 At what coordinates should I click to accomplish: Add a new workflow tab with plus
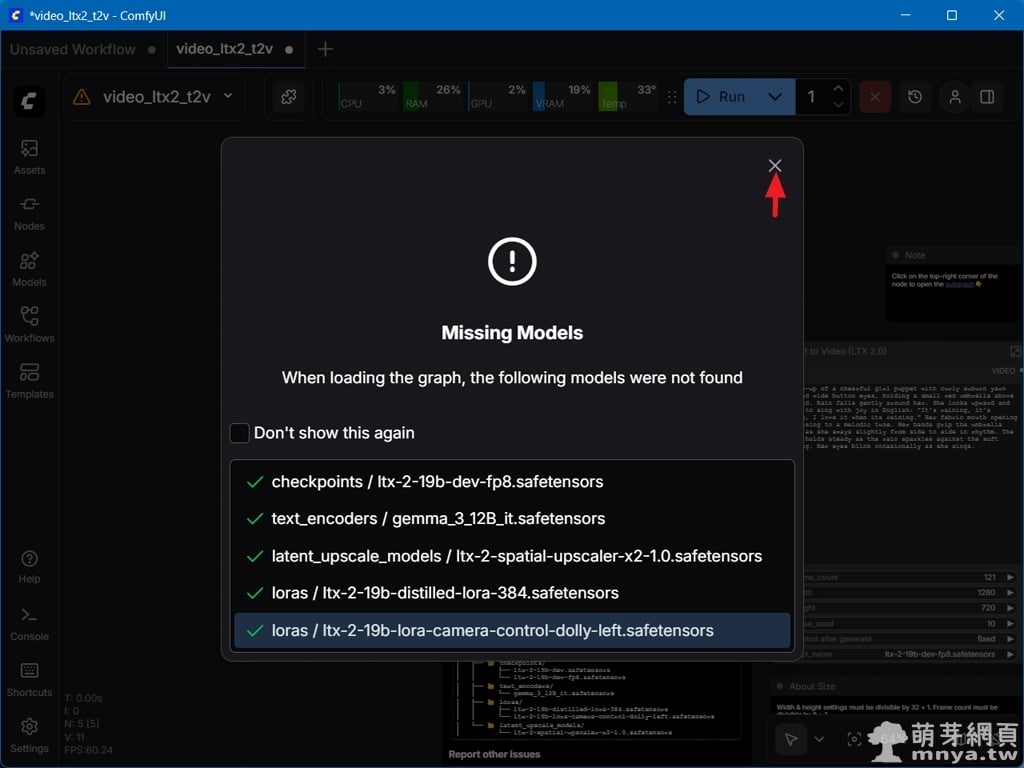pyautogui.click(x=325, y=49)
